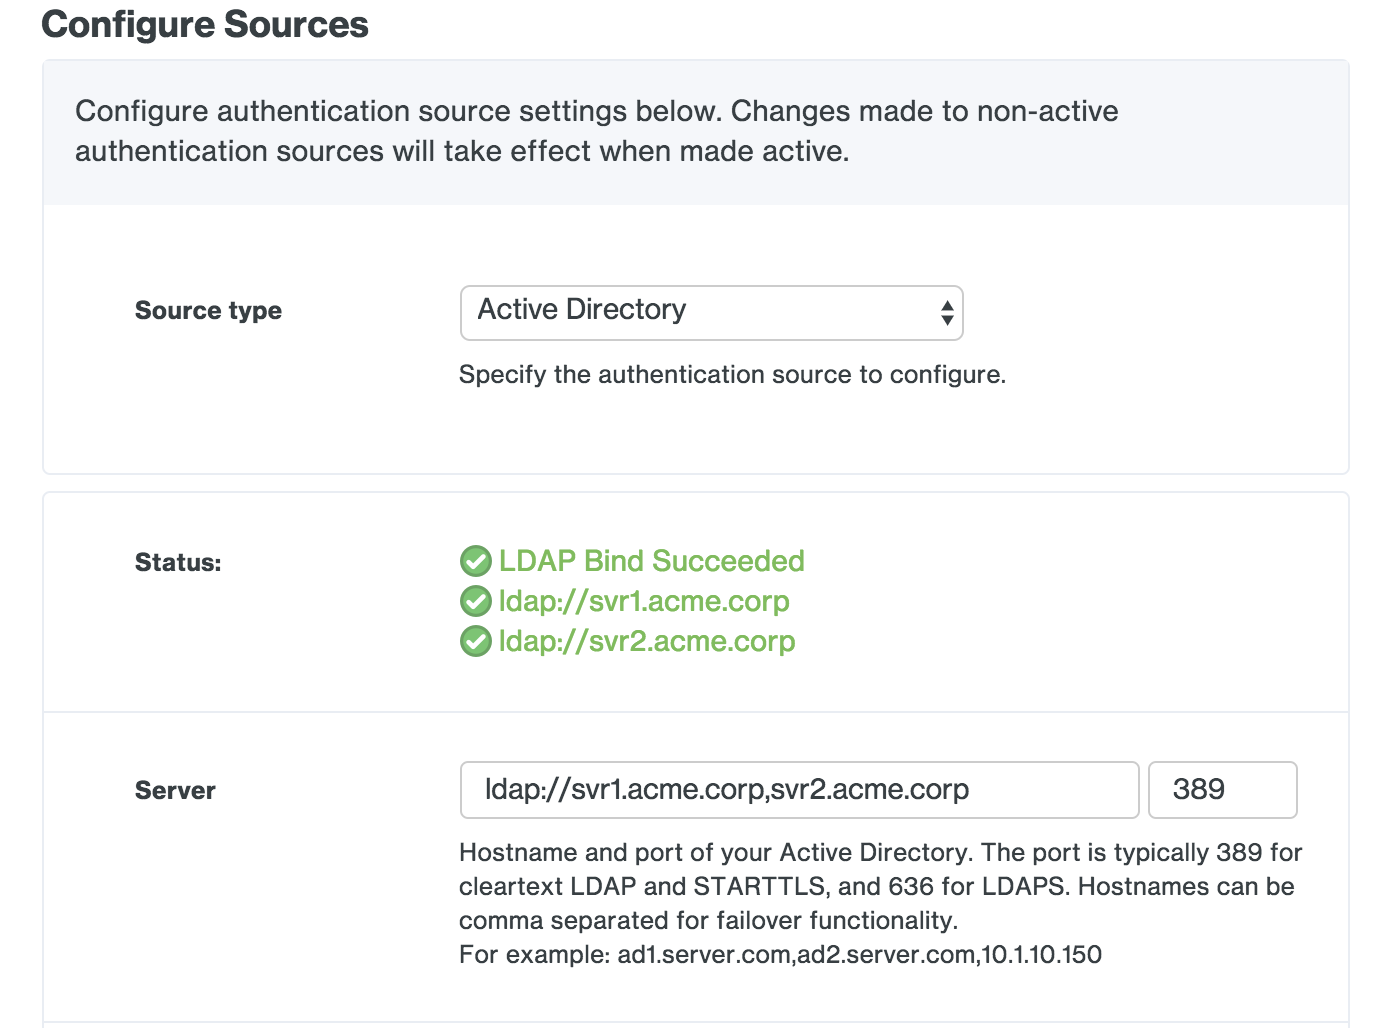Click the example hostnames line ad1.server.com
The width and height of the screenshot is (1400, 1028).
click(x=780, y=955)
